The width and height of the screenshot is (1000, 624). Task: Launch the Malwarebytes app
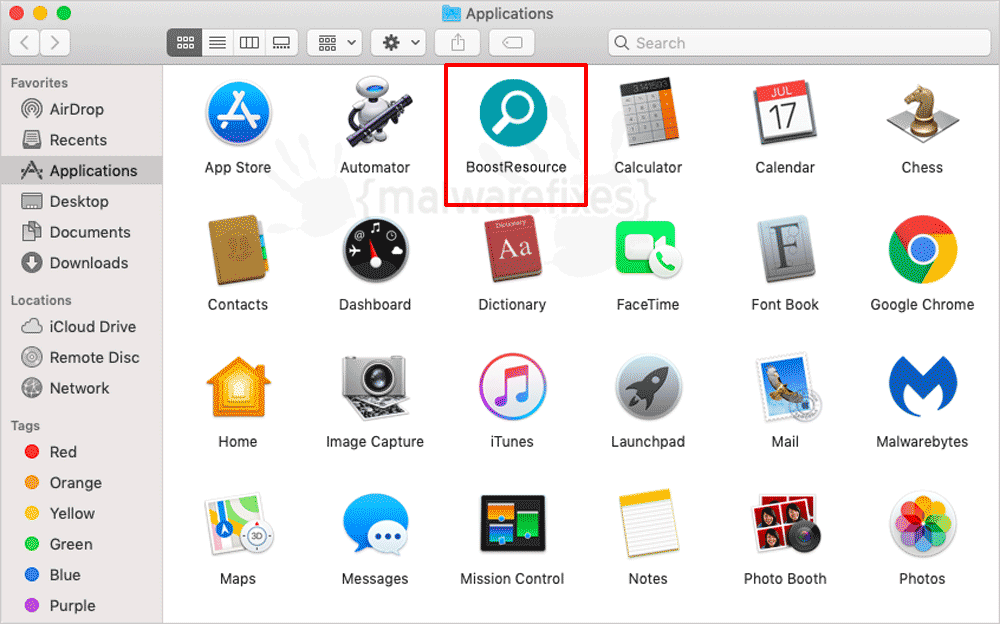(922, 387)
